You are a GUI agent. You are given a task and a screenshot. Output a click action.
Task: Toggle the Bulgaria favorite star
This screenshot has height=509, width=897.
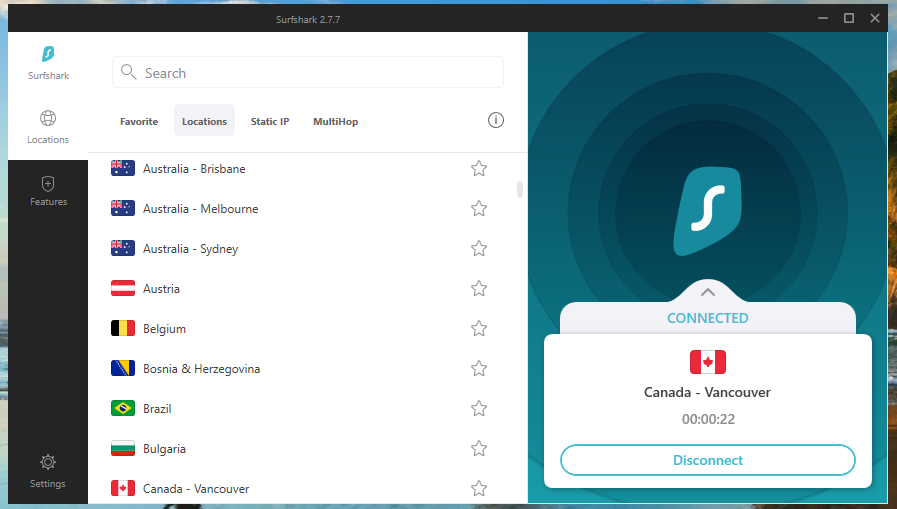(x=479, y=449)
